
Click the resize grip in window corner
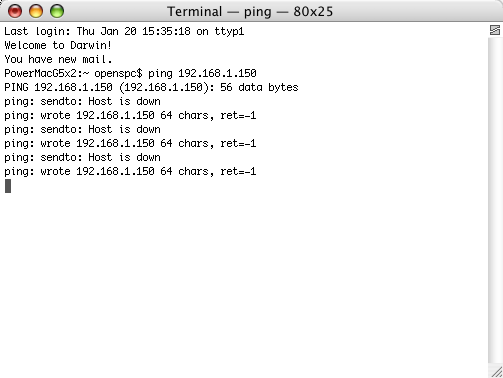[496, 372]
